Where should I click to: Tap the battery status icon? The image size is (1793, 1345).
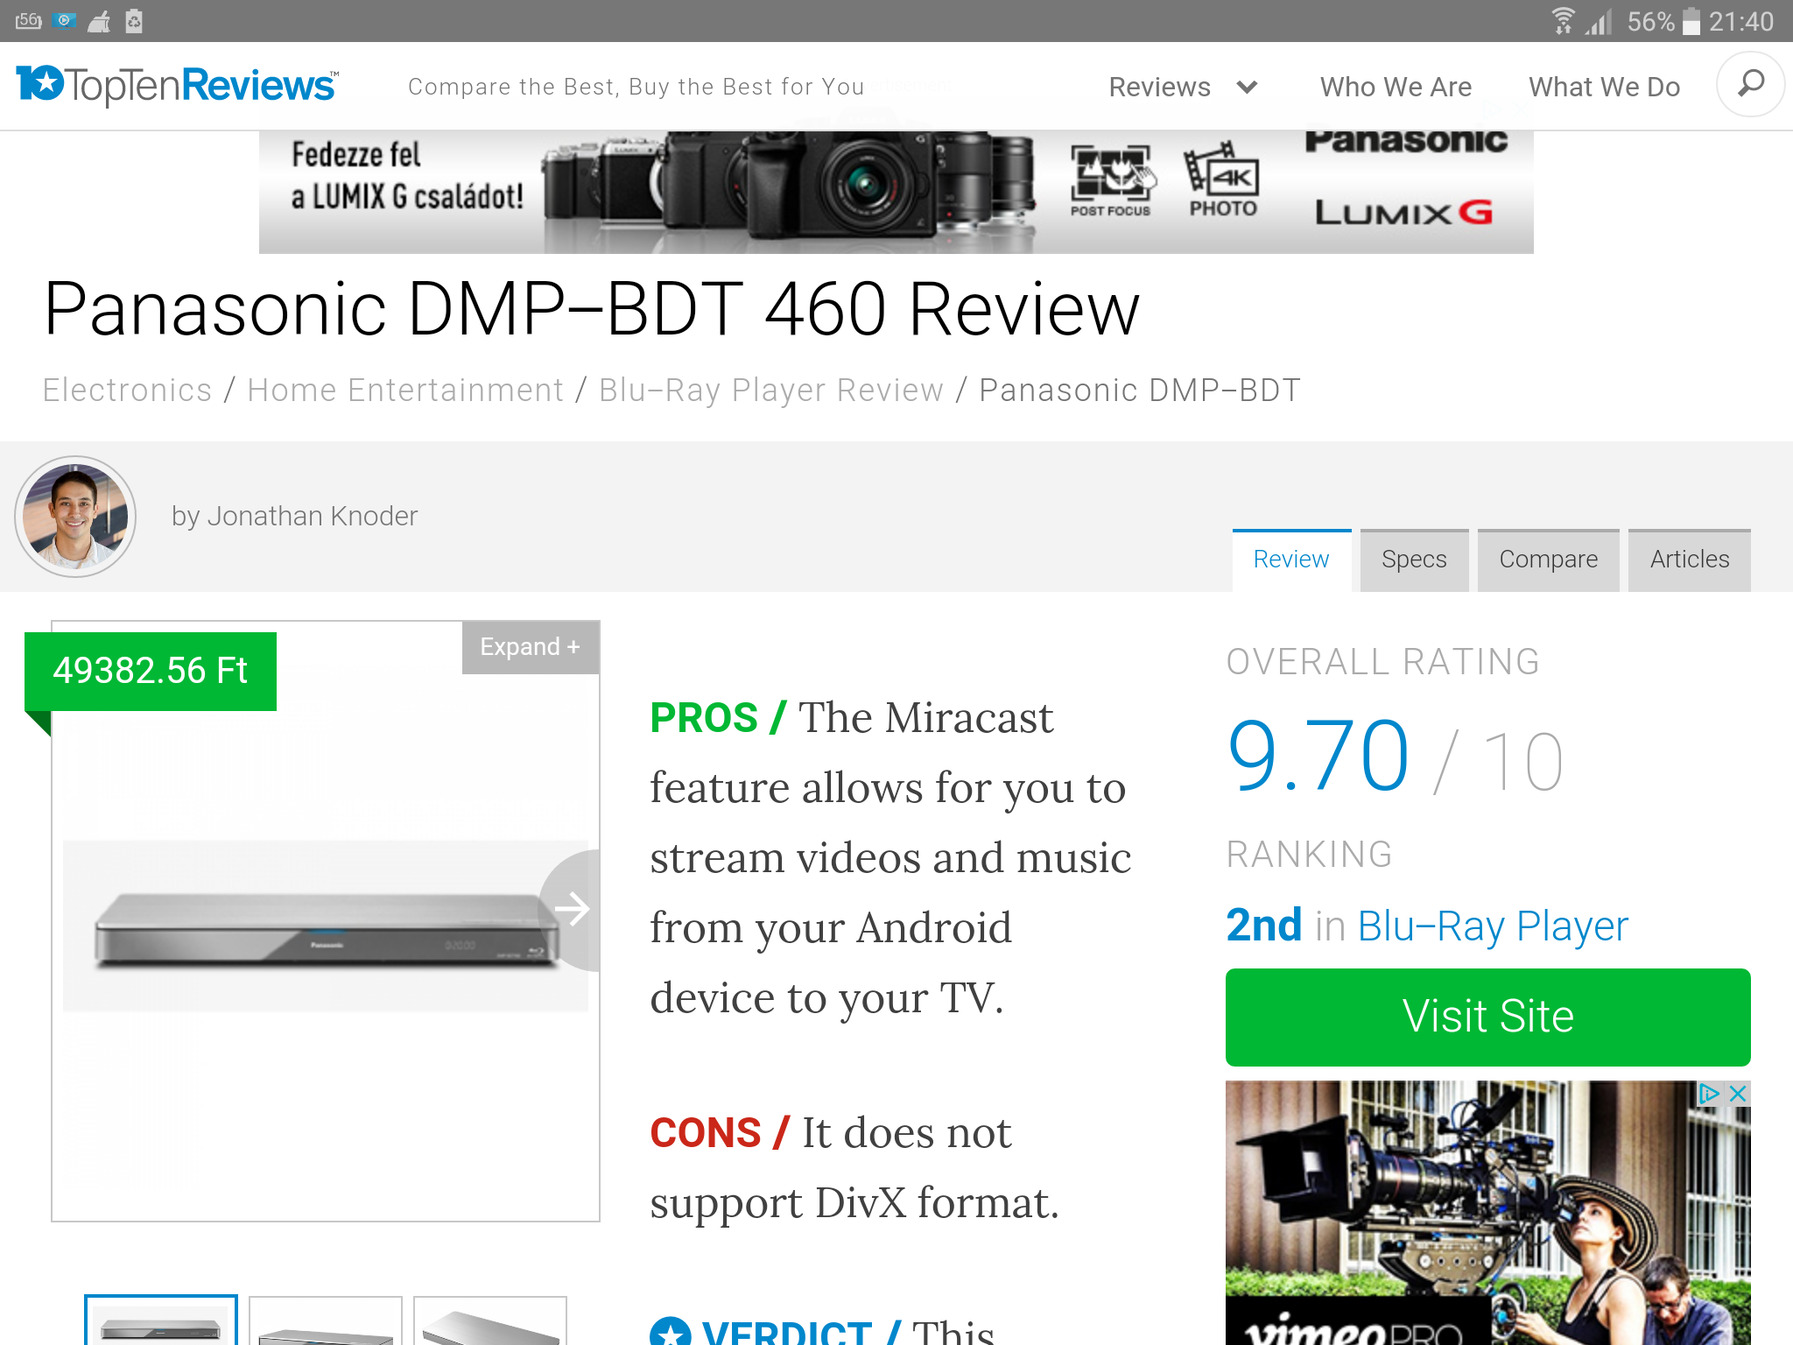(1691, 21)
